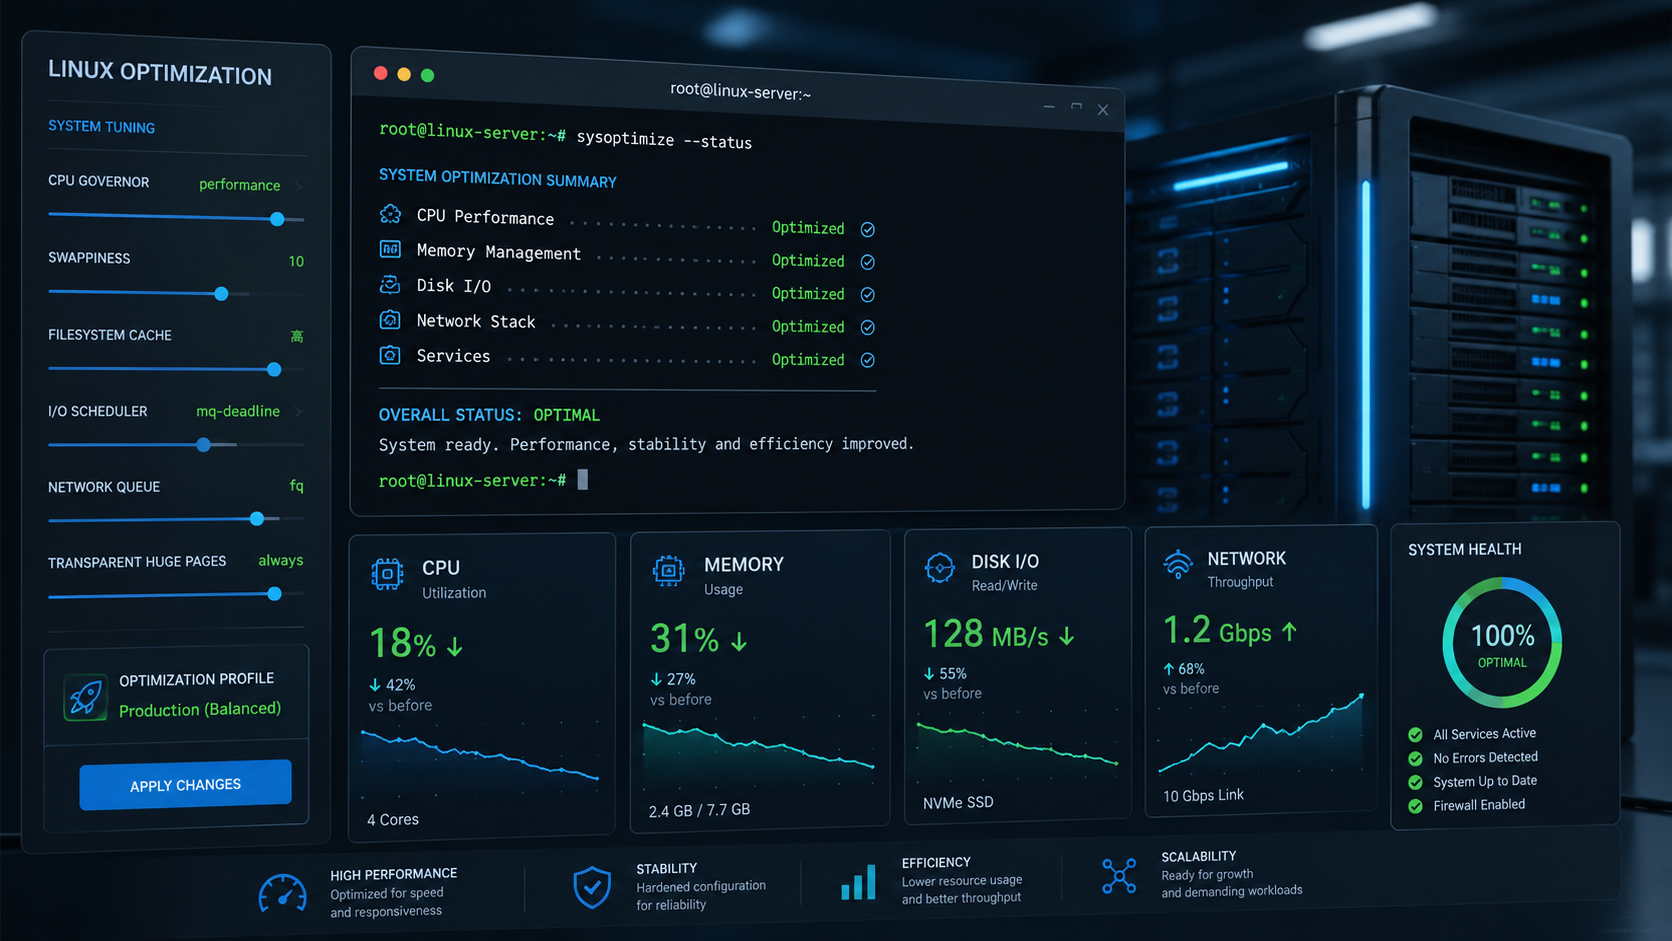Click the terminal X close icon
The height and width of the screenshot is (941, 1672).
1103,110
